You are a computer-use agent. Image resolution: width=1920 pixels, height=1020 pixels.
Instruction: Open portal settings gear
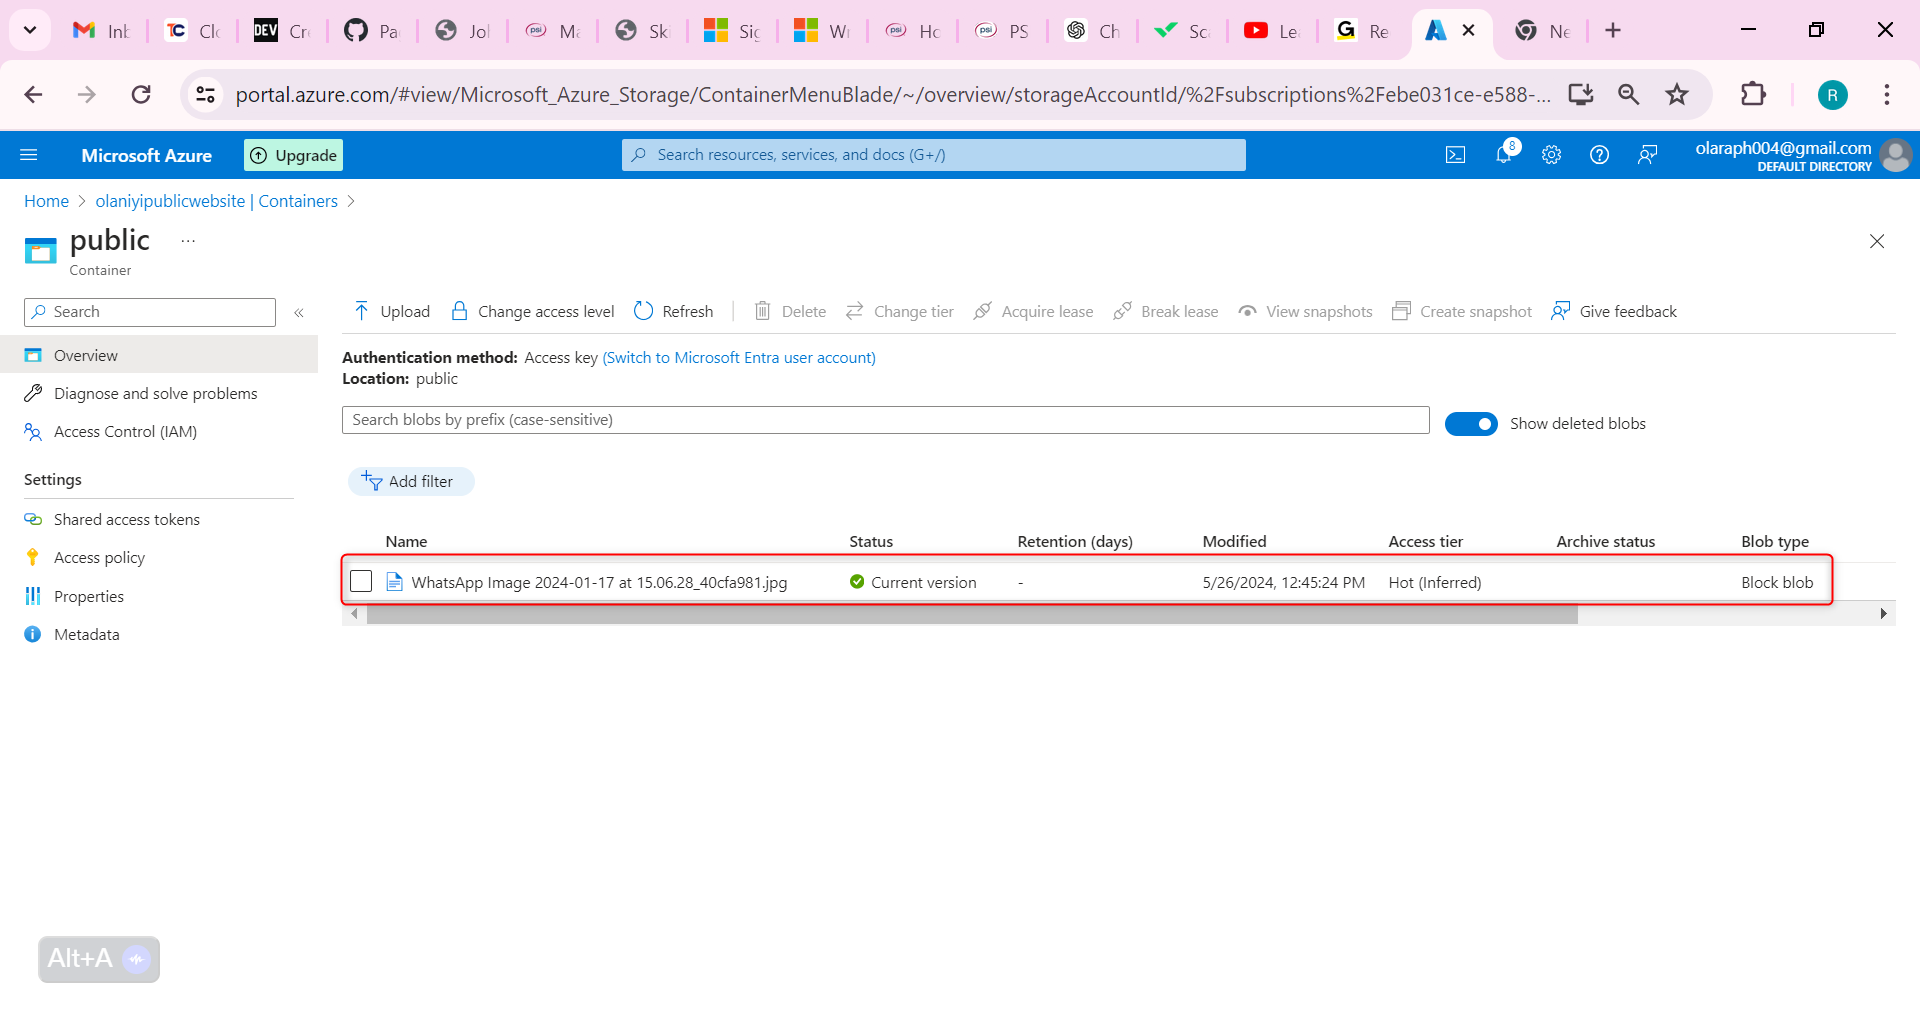(x=1551, y=155)
